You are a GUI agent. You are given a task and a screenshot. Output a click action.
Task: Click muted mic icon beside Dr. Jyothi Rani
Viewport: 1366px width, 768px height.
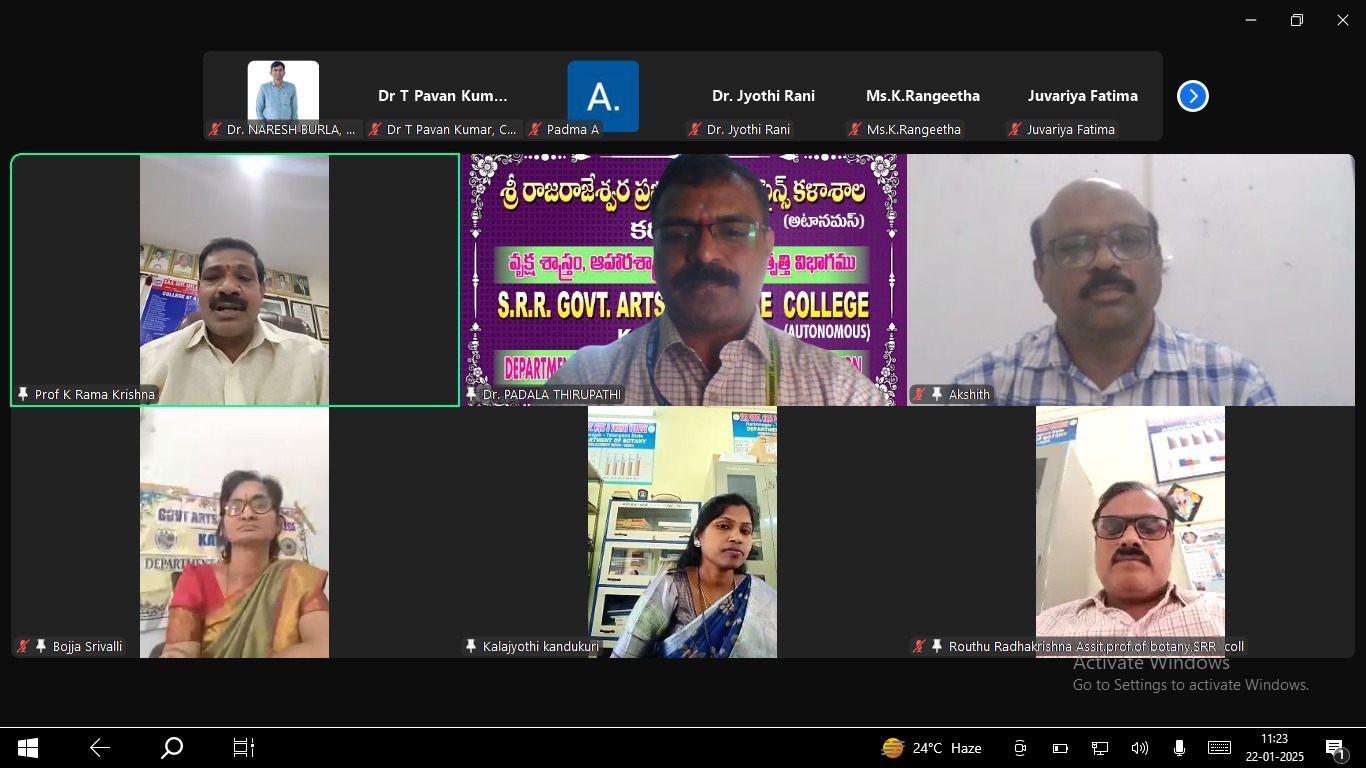point(694,130)
